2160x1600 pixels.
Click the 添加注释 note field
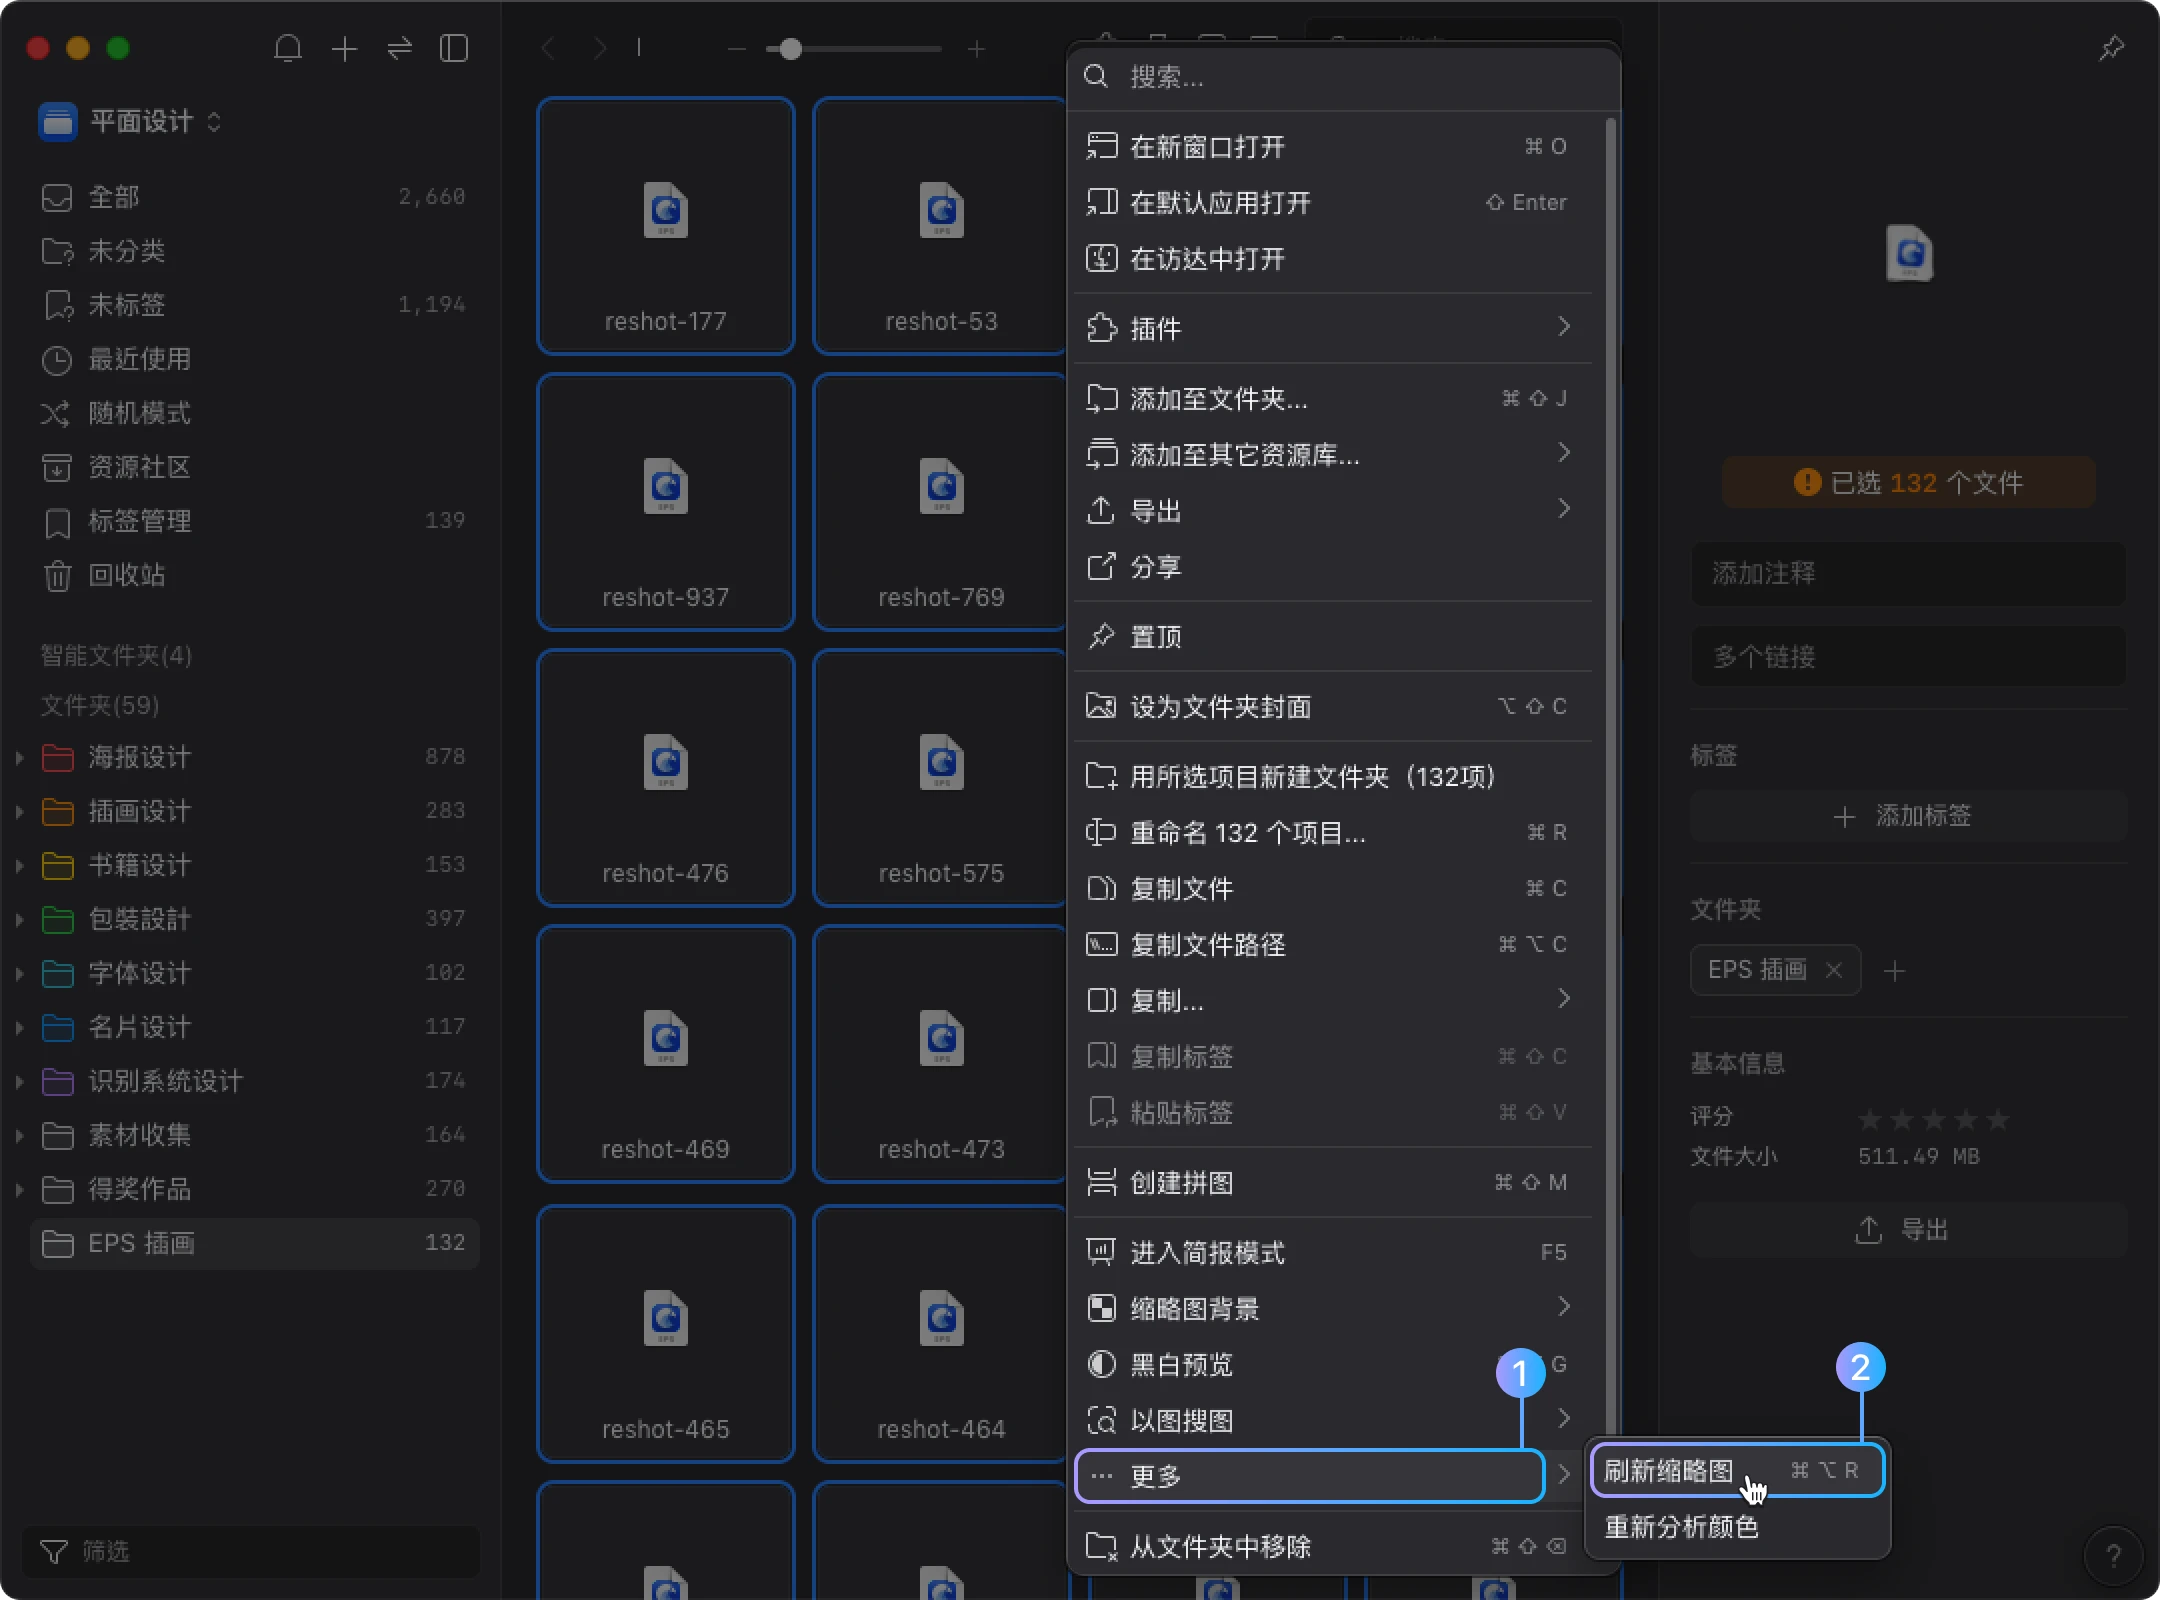coord(1908,574)
